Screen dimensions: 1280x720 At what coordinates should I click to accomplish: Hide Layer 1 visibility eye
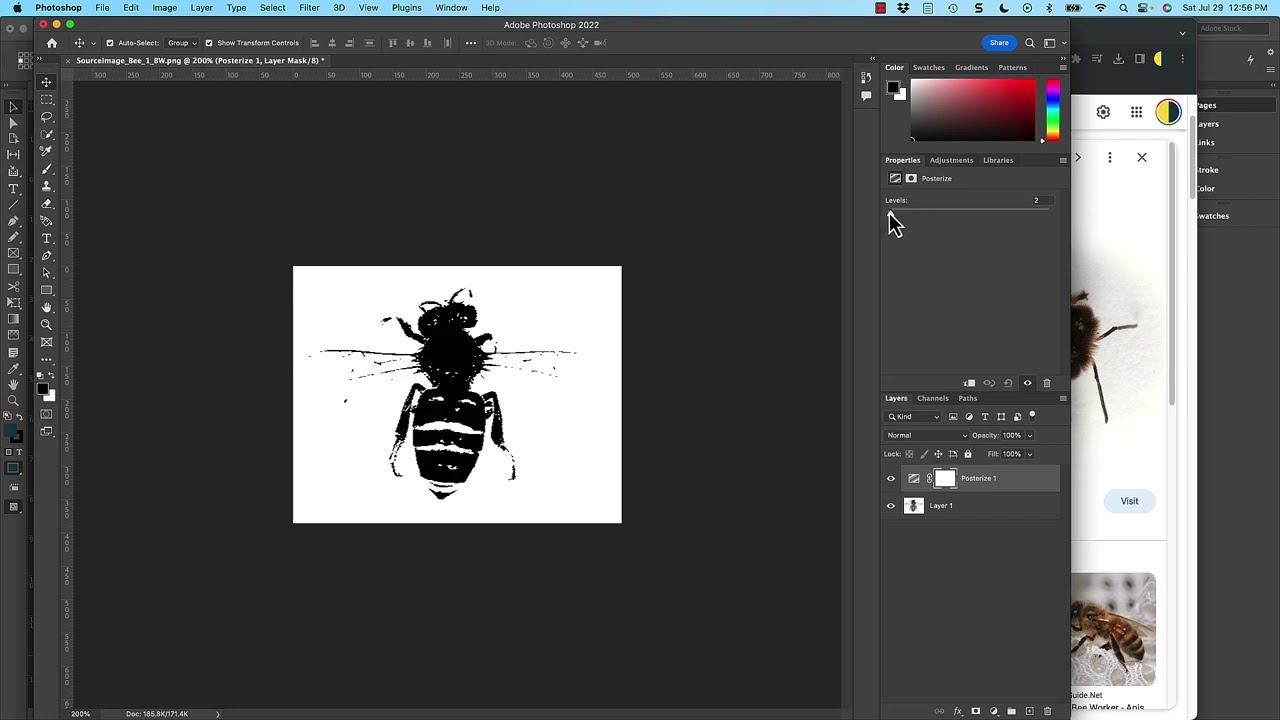click(x=891, y=505)
